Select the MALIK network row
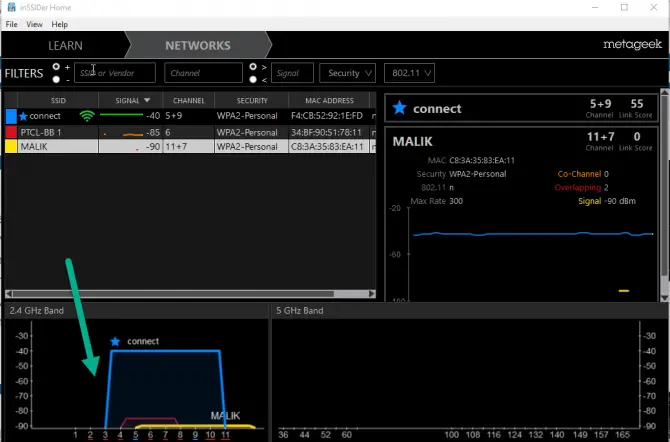The image size is (670, 442). (191, 146)
